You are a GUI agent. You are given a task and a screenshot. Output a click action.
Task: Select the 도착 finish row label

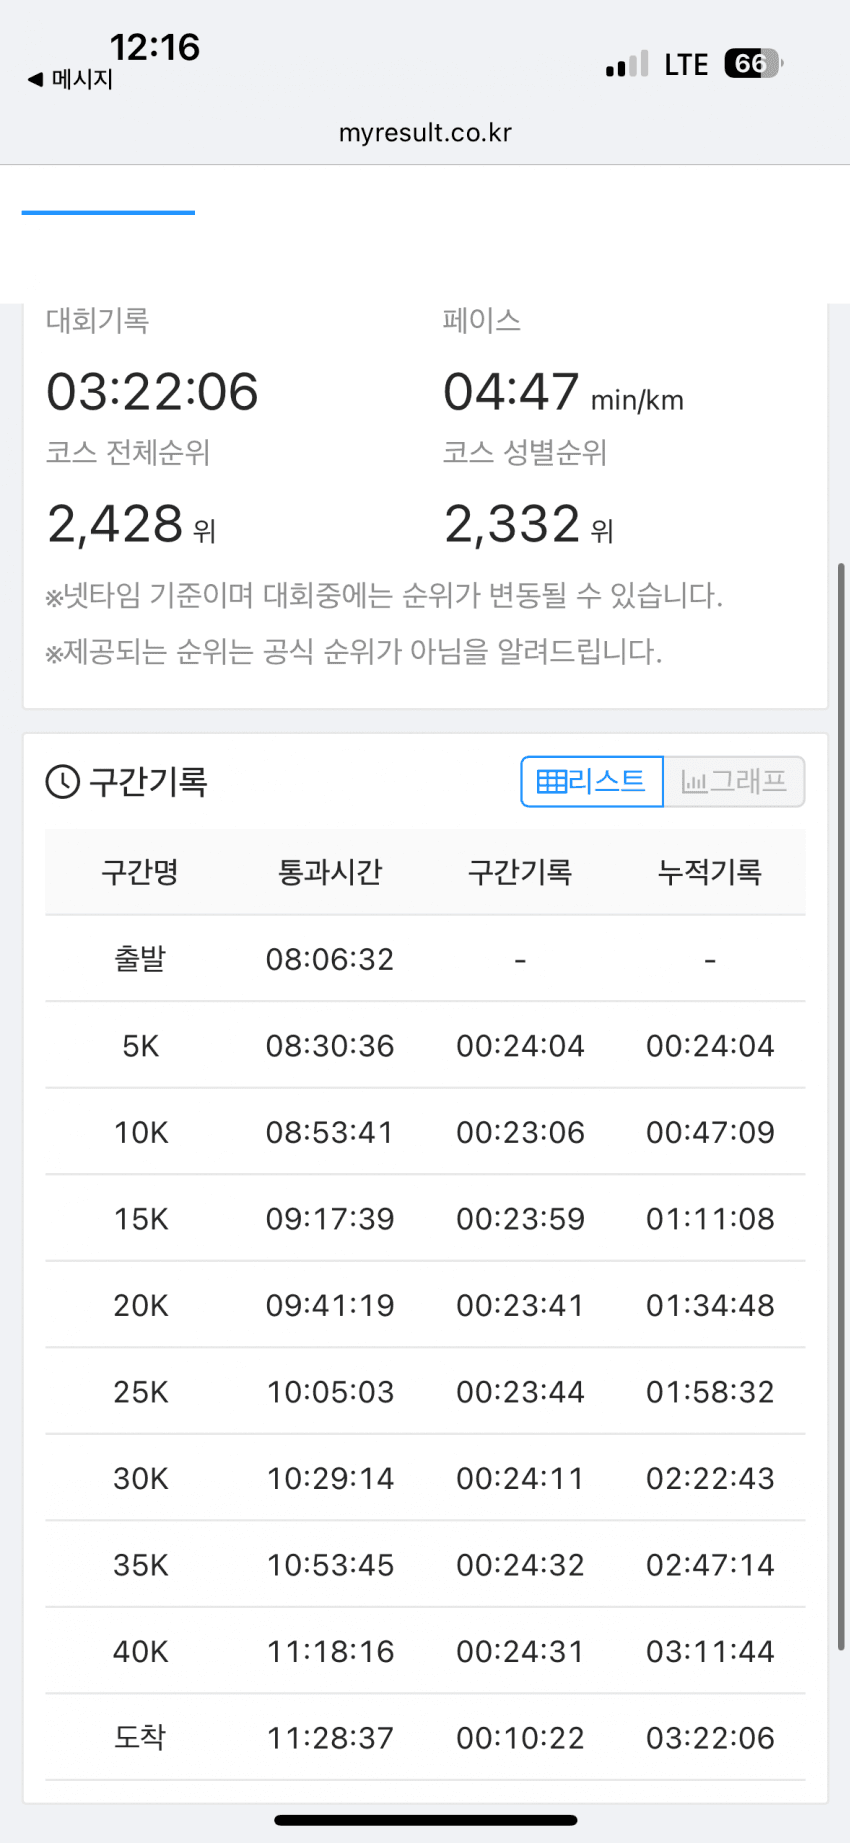[x=140, y=1738]
